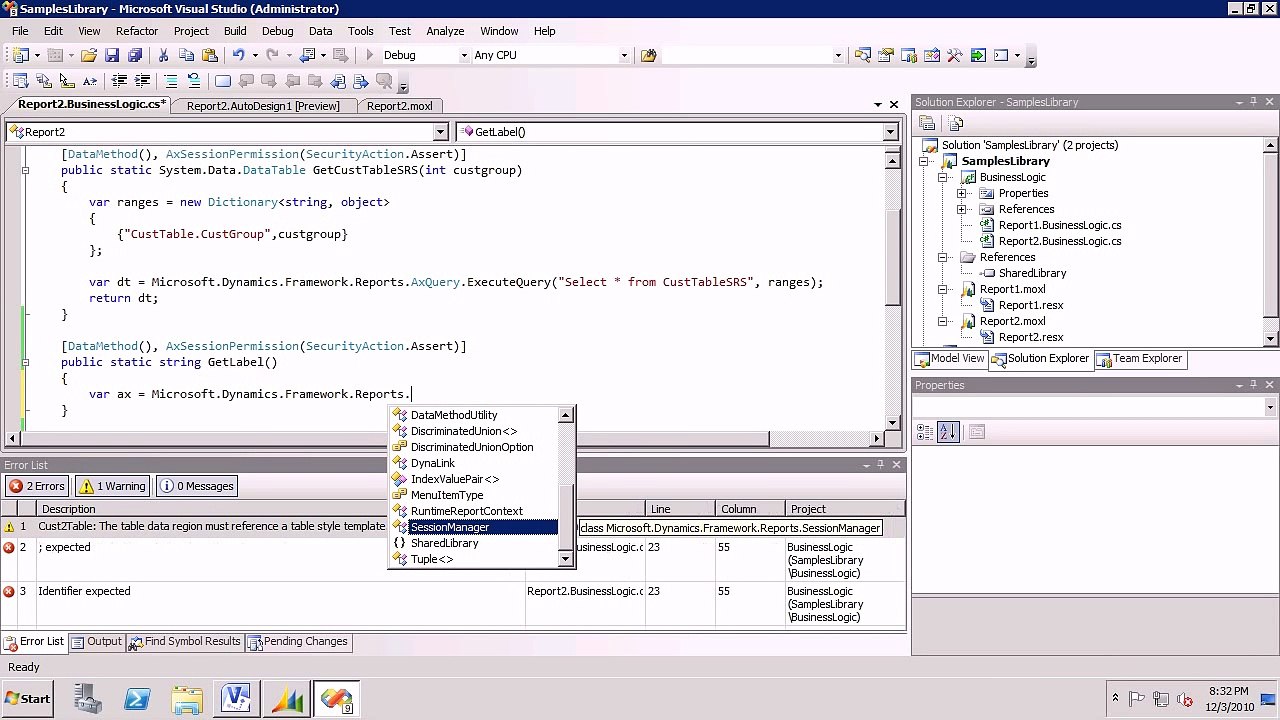Click Solution Explorer Properties toolbar icon

tap(927, 123)
